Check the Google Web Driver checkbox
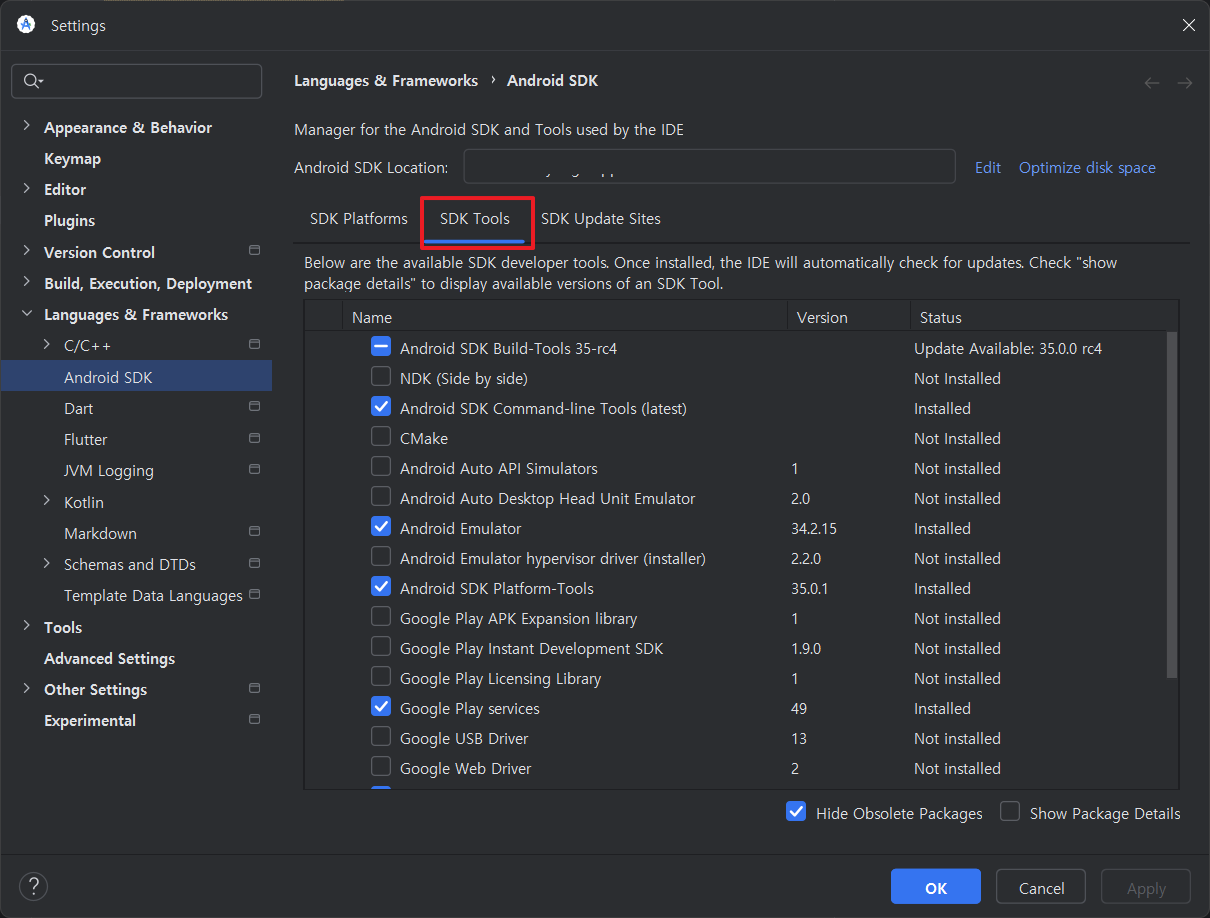This screenshot has width=1210, height=918. click(x=381, y=767)
